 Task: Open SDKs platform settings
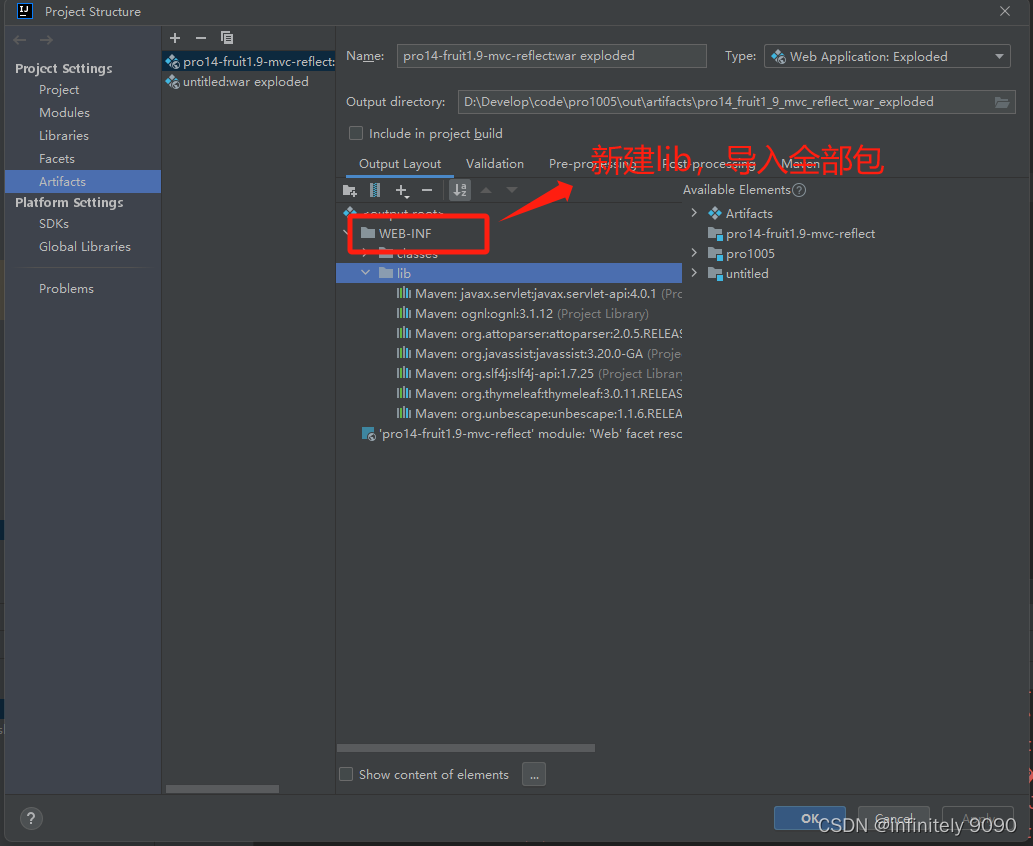pos(53,223)
